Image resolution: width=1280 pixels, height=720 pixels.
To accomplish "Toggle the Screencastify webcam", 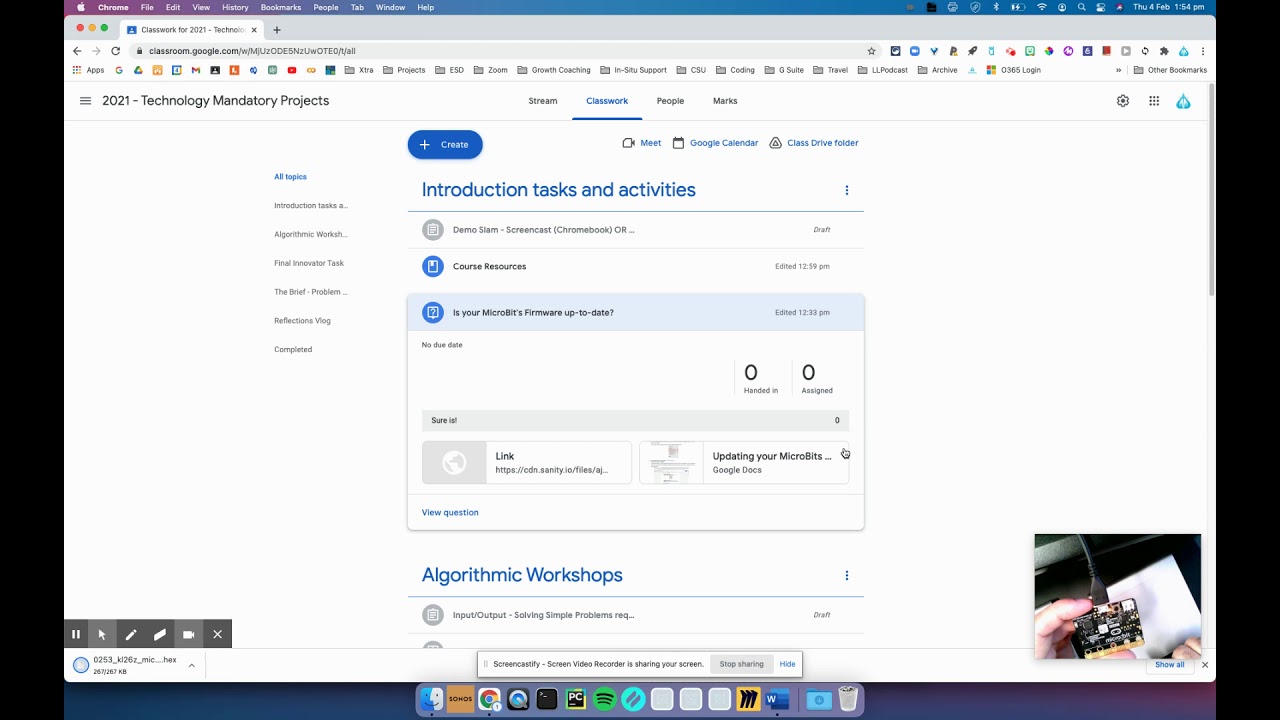I will click(188, 634).
